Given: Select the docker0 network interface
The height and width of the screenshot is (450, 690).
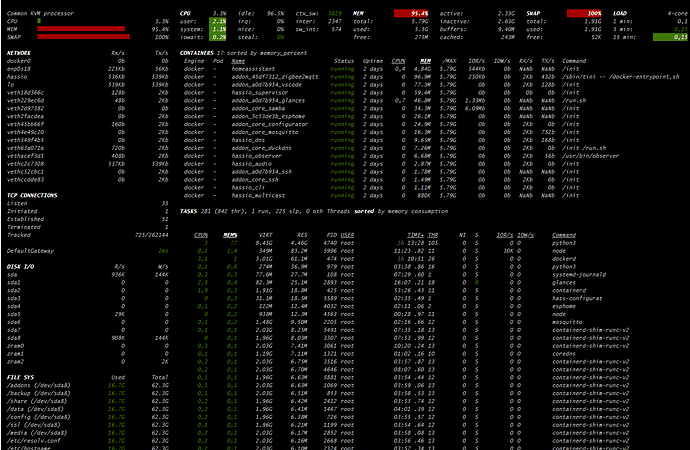Looking at the screenshot, I should 88,61.
